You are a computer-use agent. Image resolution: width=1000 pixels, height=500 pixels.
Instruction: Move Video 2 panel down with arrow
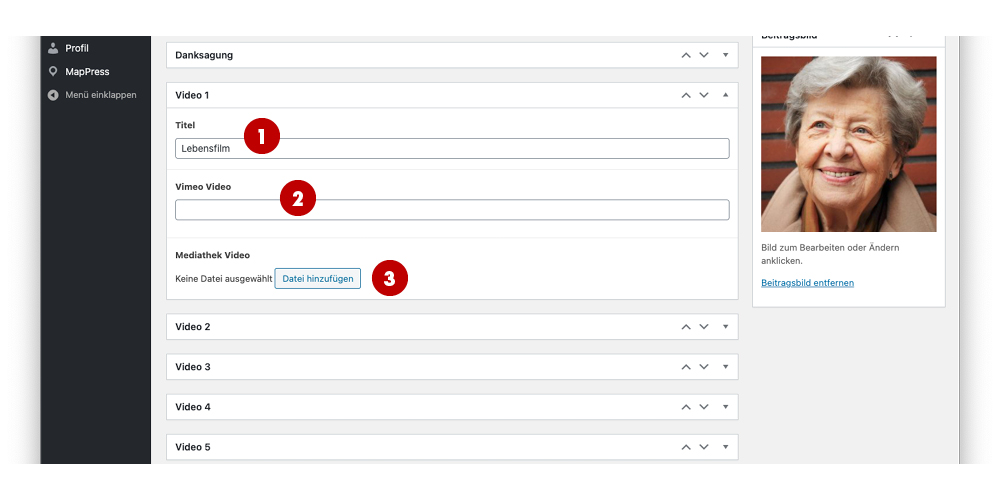click(704, 327)
